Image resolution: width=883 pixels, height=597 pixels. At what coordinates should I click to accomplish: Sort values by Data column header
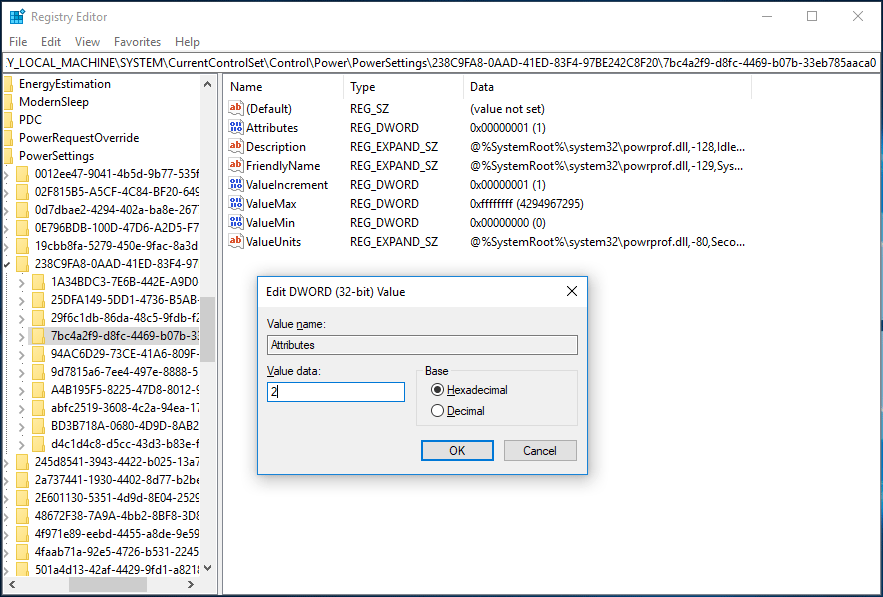pos(608,87)
